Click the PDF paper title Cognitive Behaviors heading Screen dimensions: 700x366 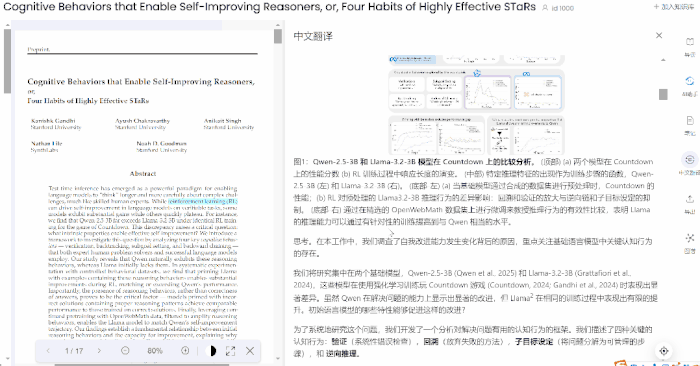141,91
